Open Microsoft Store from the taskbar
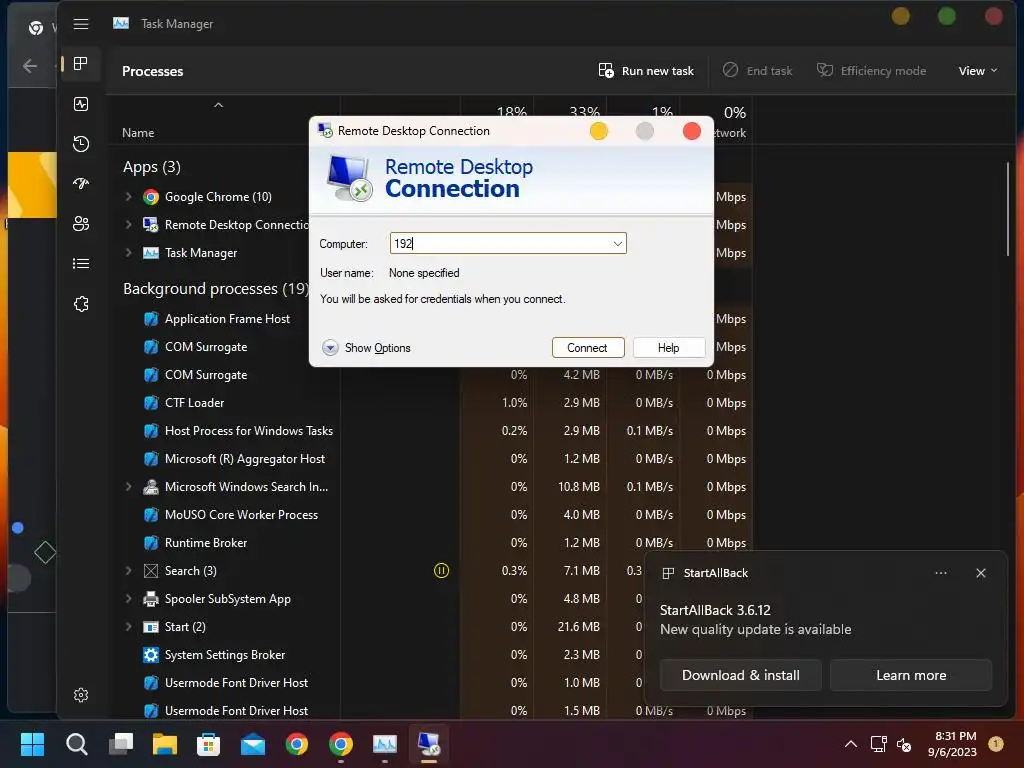This screenshot has height=768, width=1024. (x=208, y=744)
